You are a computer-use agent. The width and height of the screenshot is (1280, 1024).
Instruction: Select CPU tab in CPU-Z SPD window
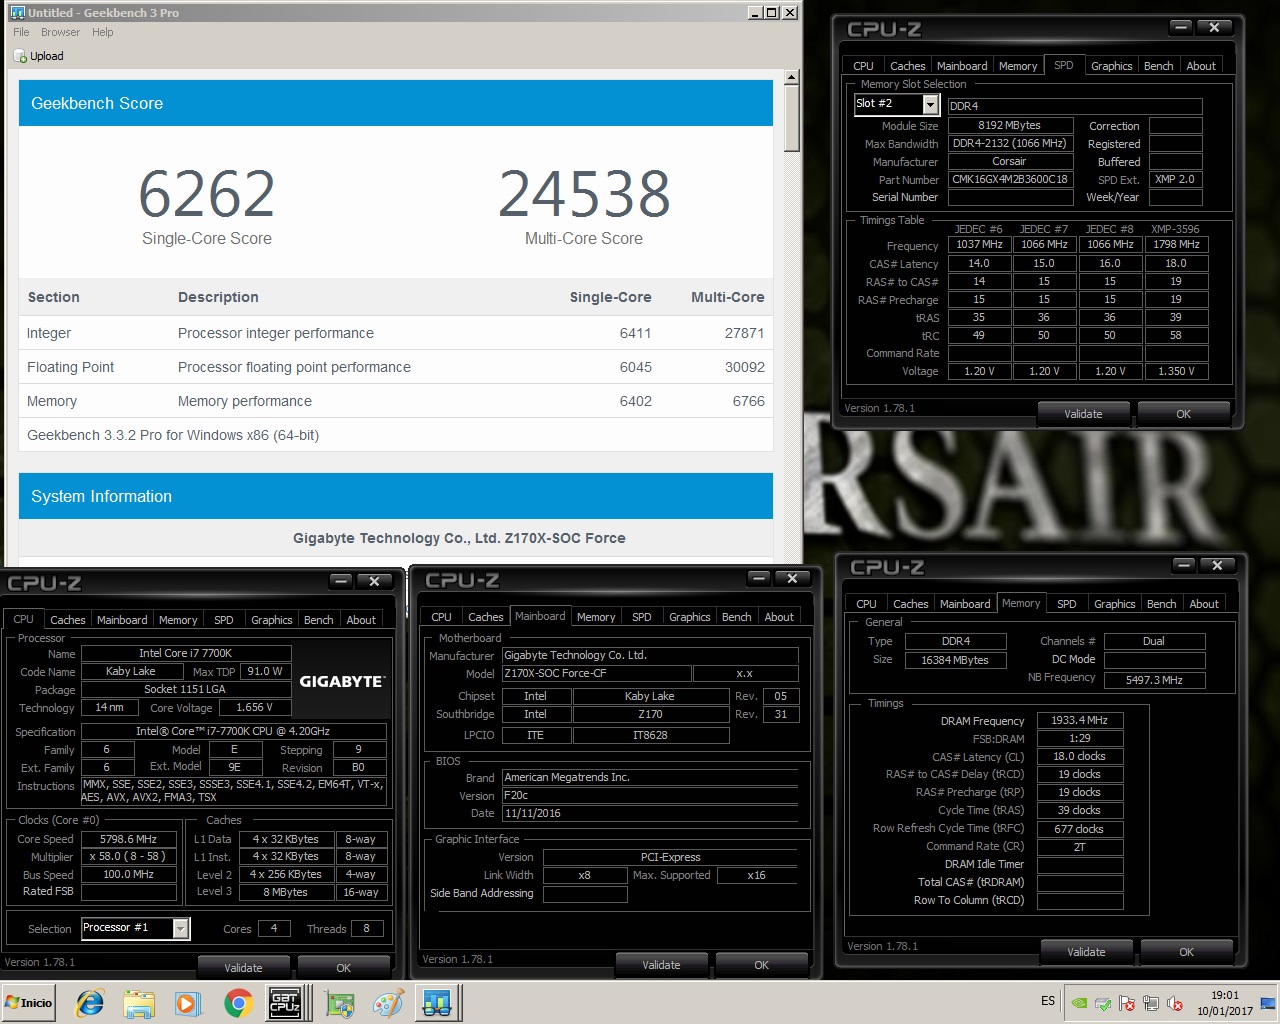(x=863, y=66)
